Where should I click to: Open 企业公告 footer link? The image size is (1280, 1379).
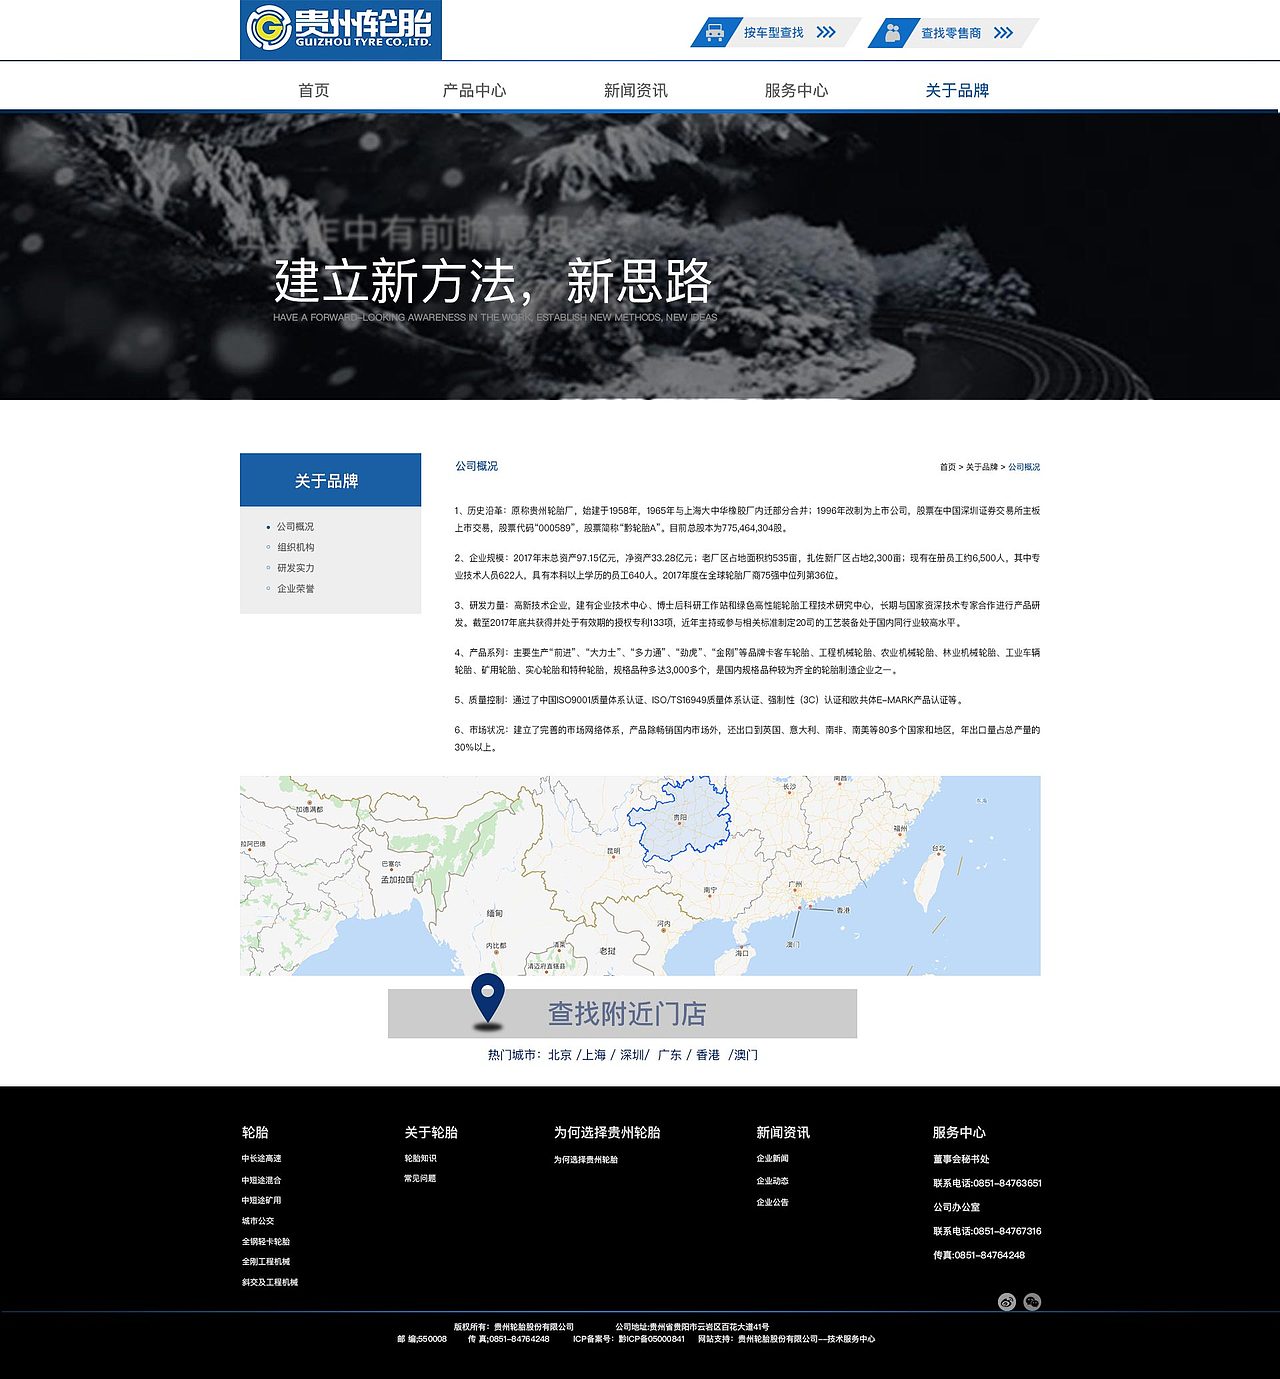[x=772, y=1202]
